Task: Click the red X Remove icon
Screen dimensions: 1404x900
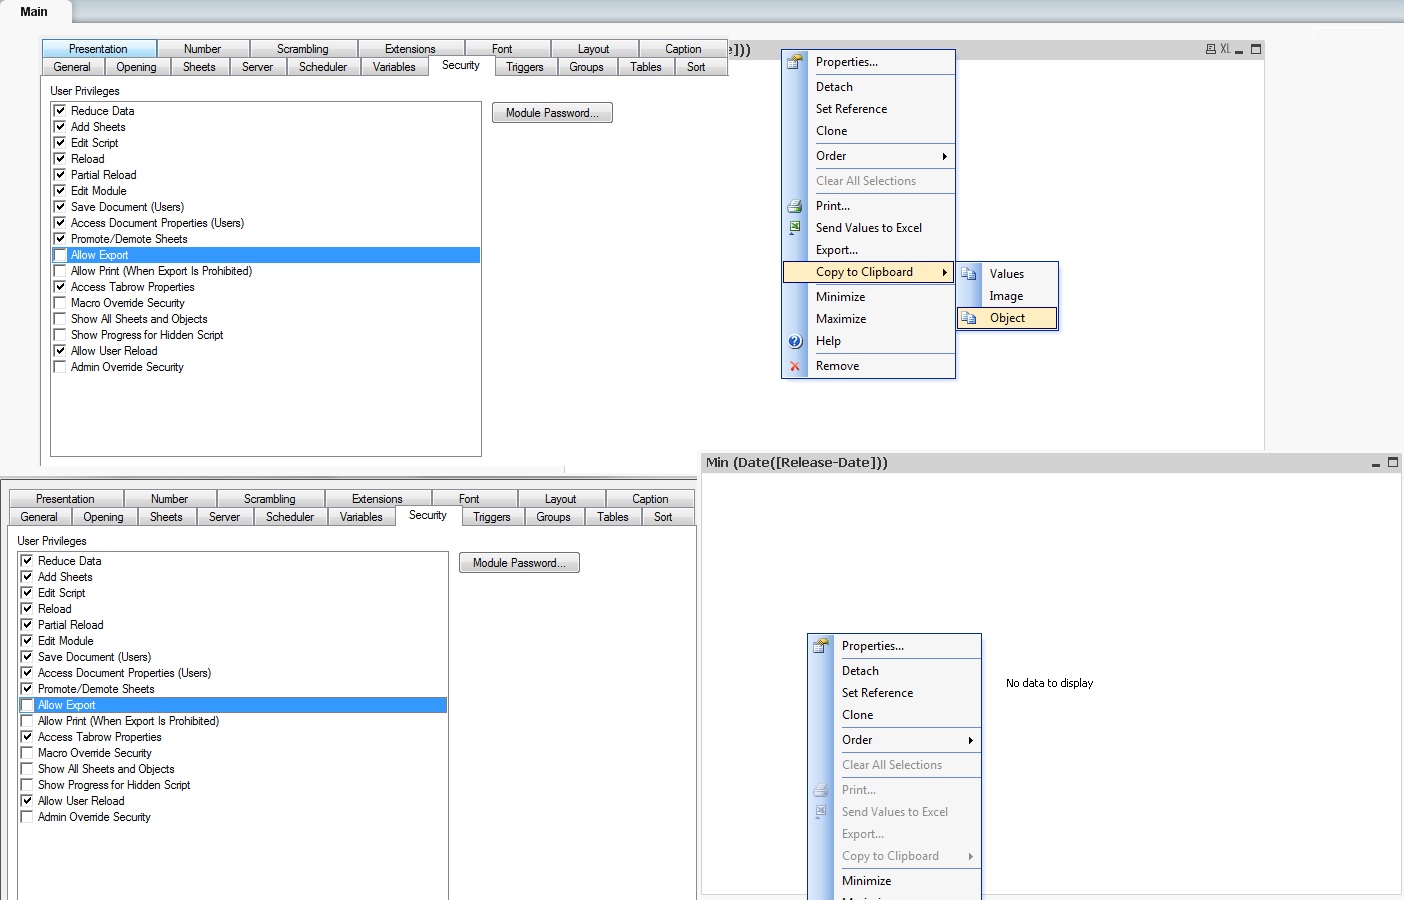Action: [x=795, y=366]
